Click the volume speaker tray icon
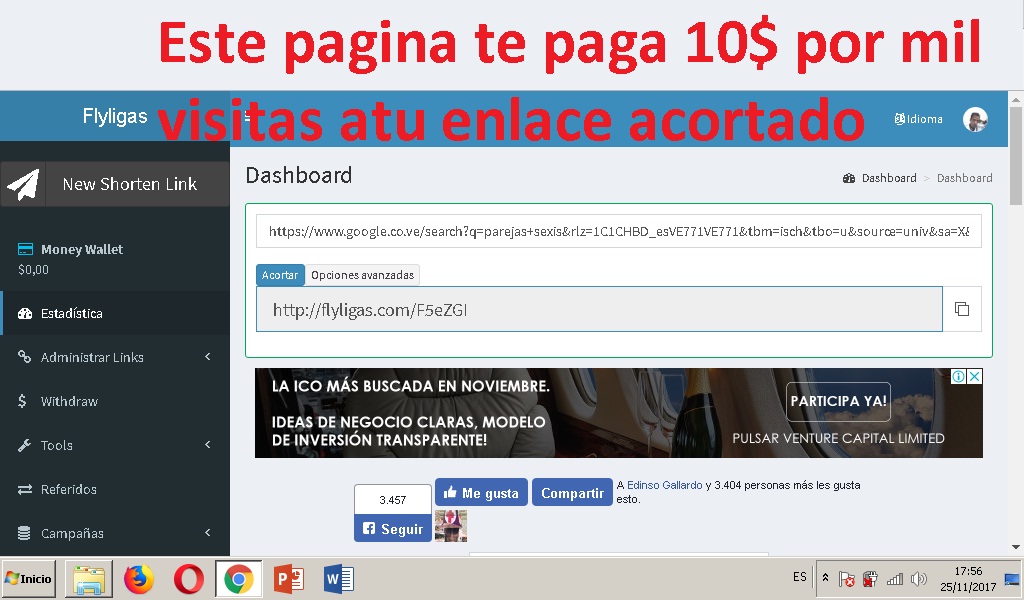1026x600 pixels. [x=919, y=578]
